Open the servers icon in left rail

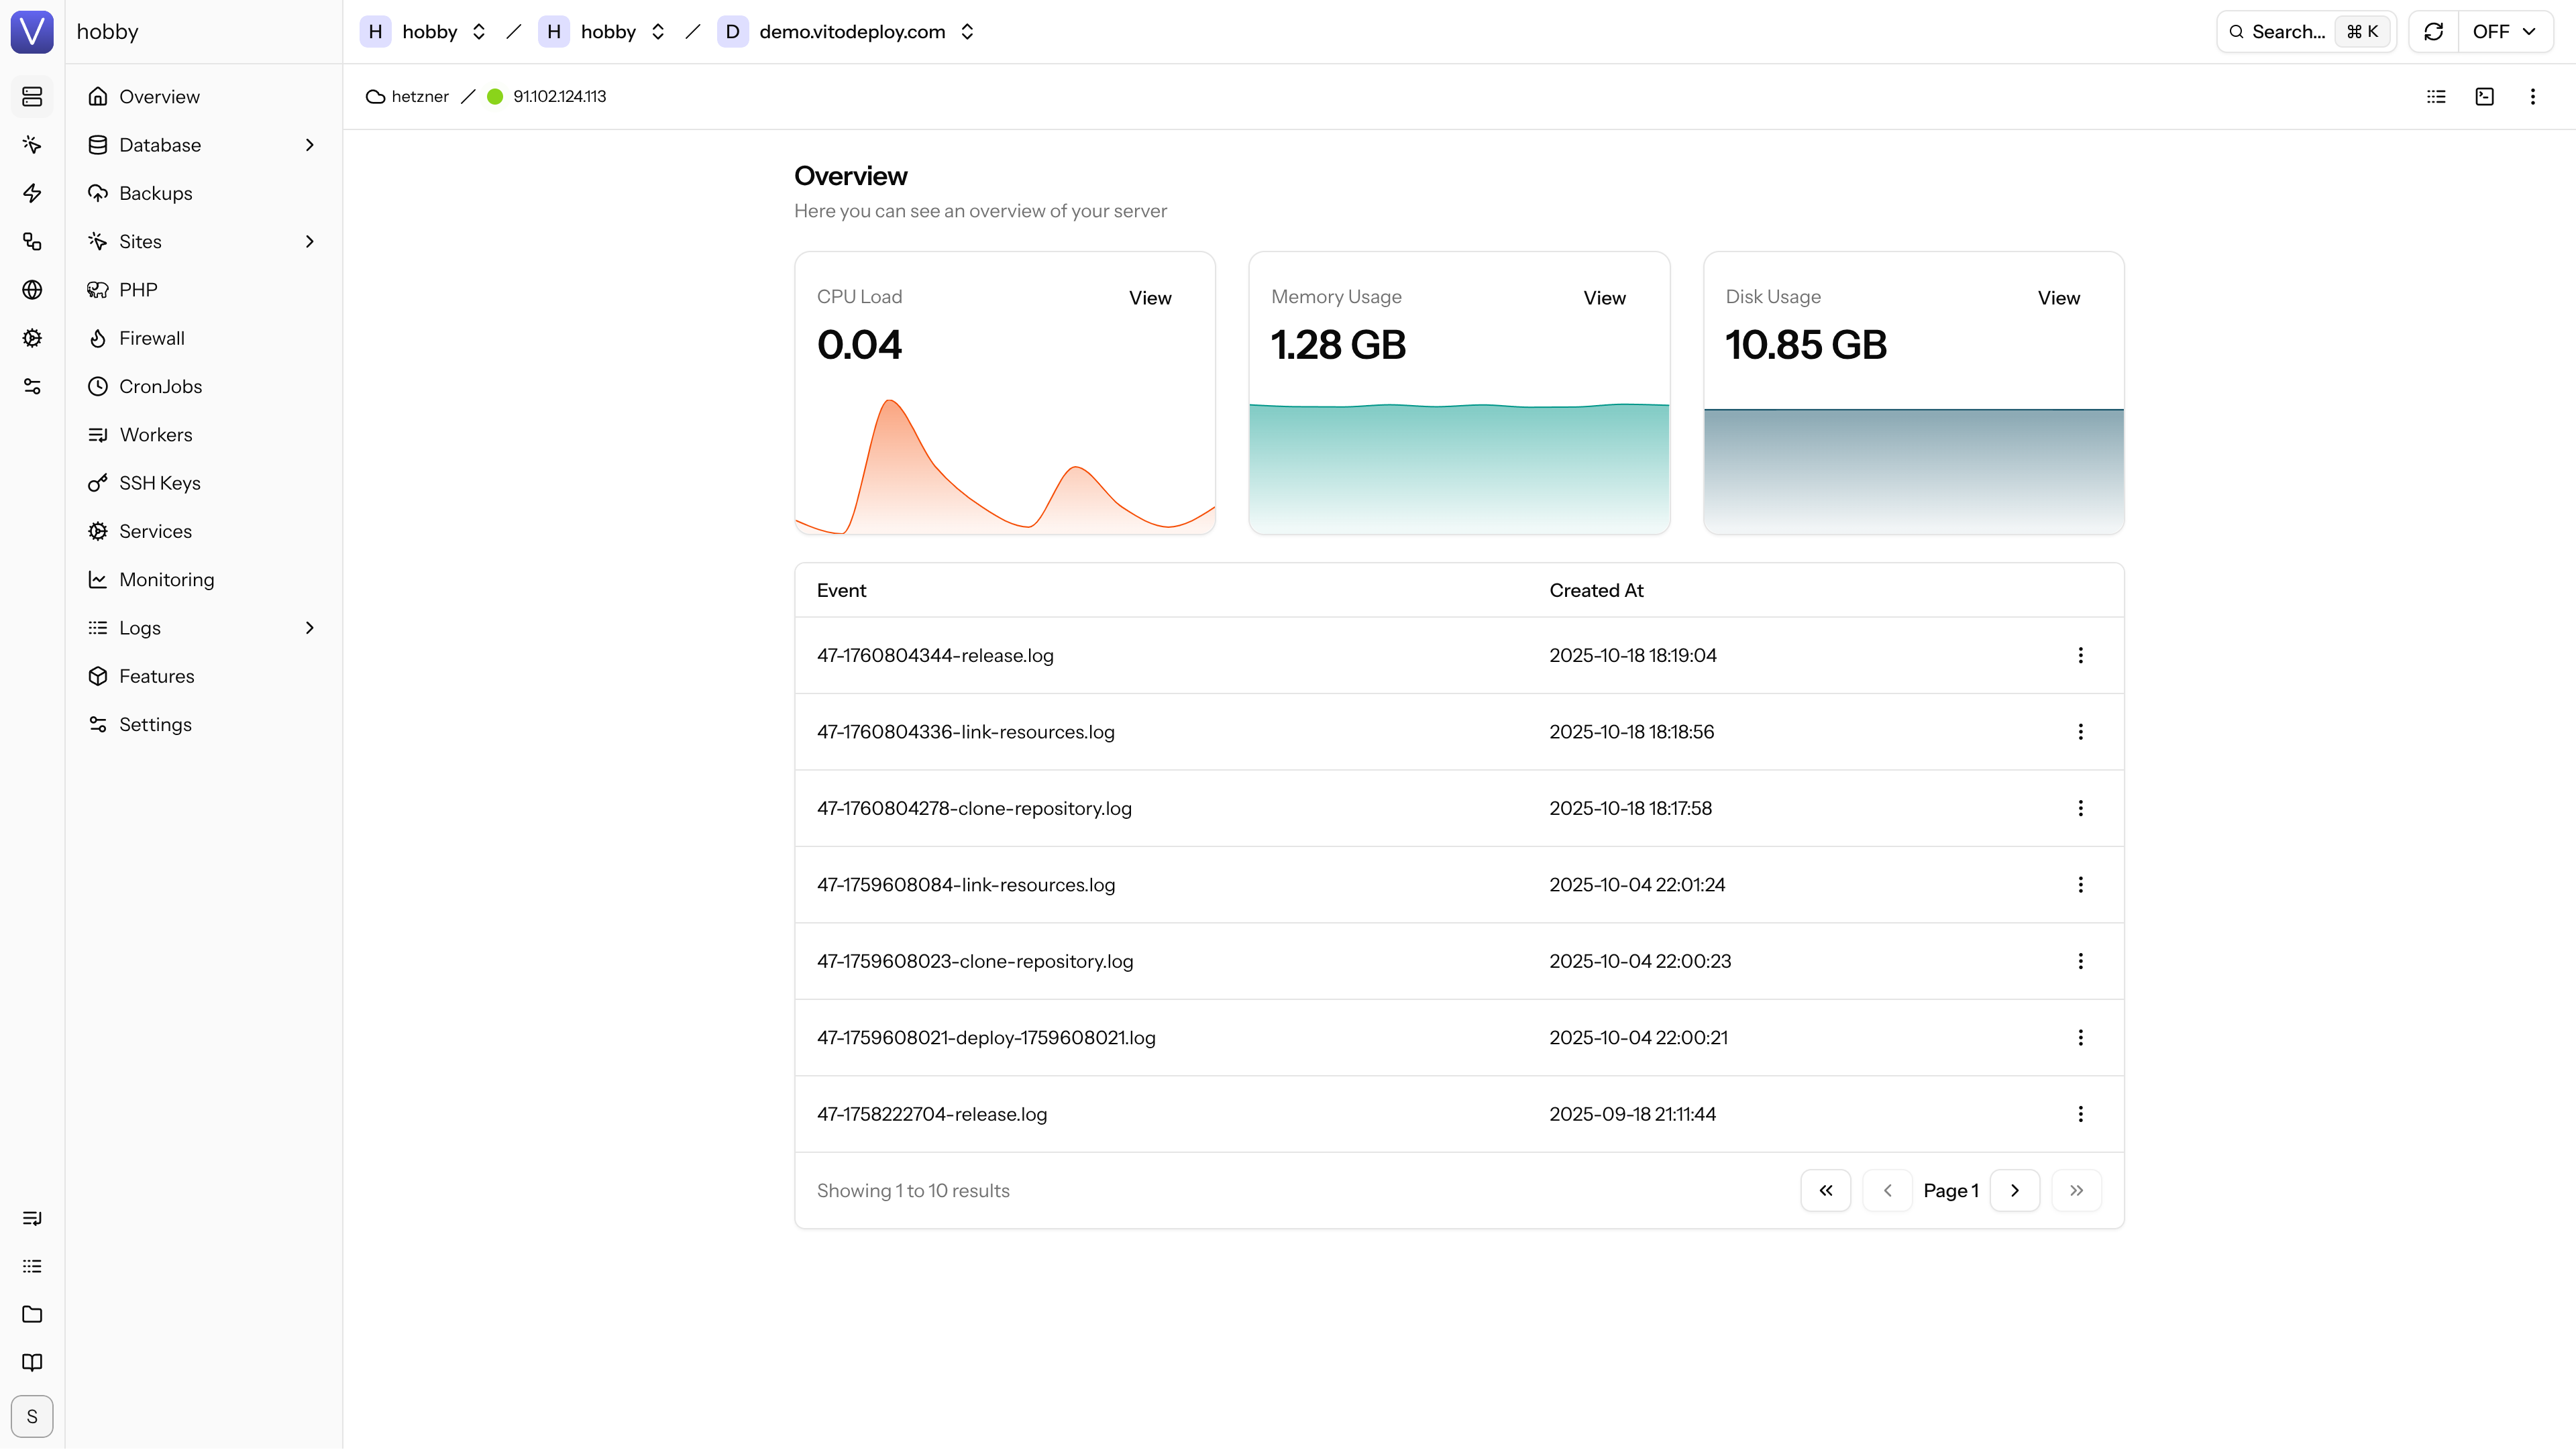tap(32, 96)
